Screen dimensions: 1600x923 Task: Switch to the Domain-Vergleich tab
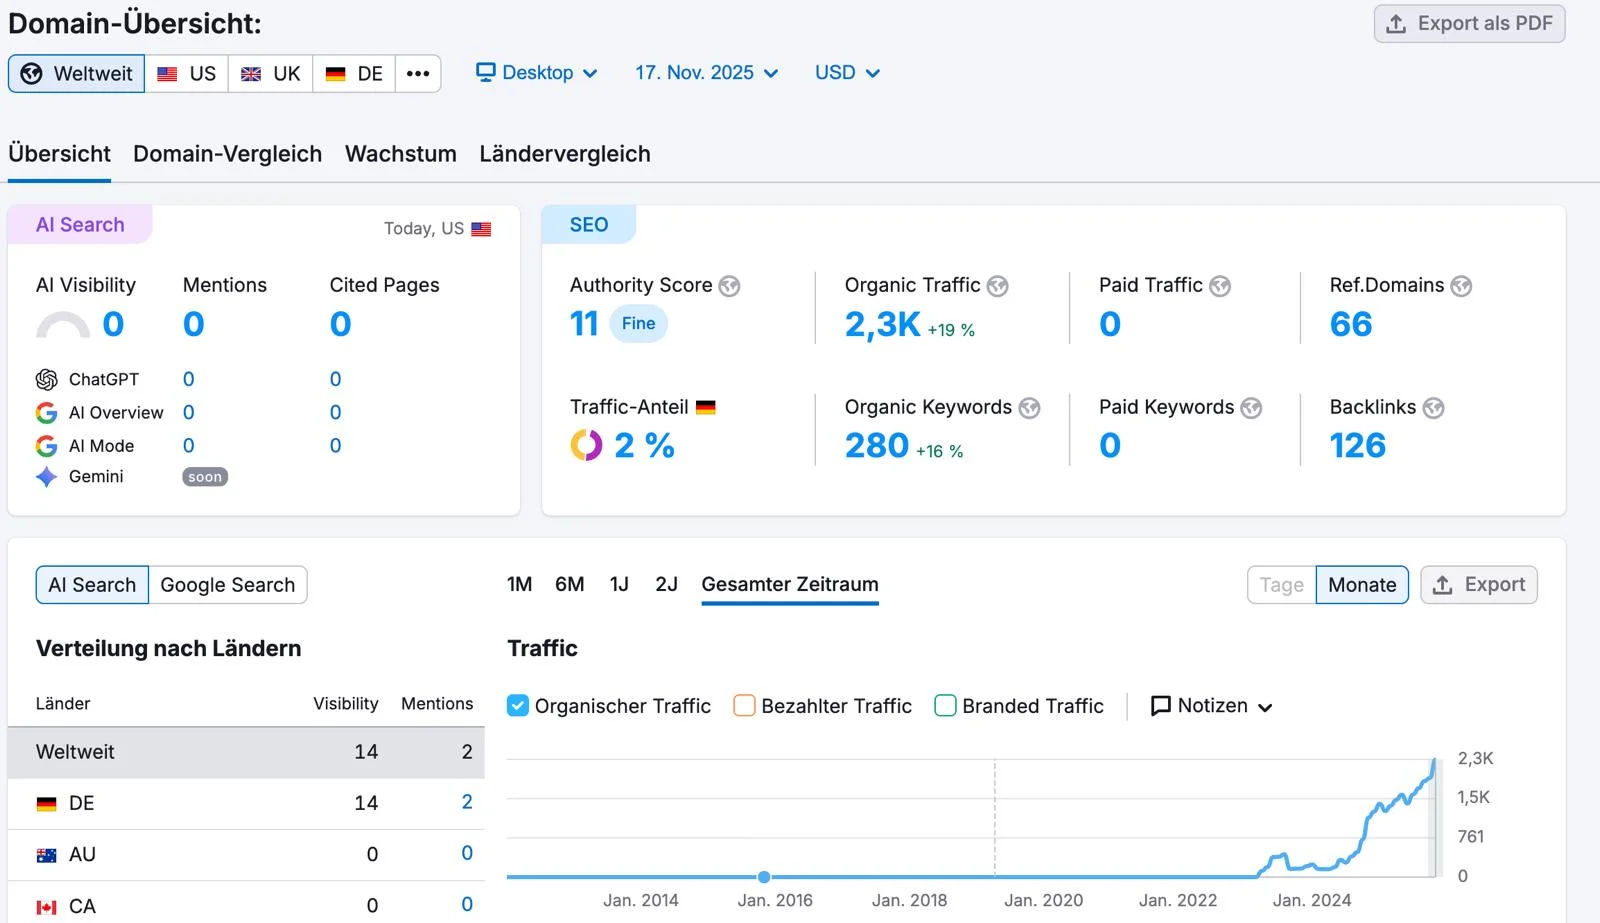(227, 154)
